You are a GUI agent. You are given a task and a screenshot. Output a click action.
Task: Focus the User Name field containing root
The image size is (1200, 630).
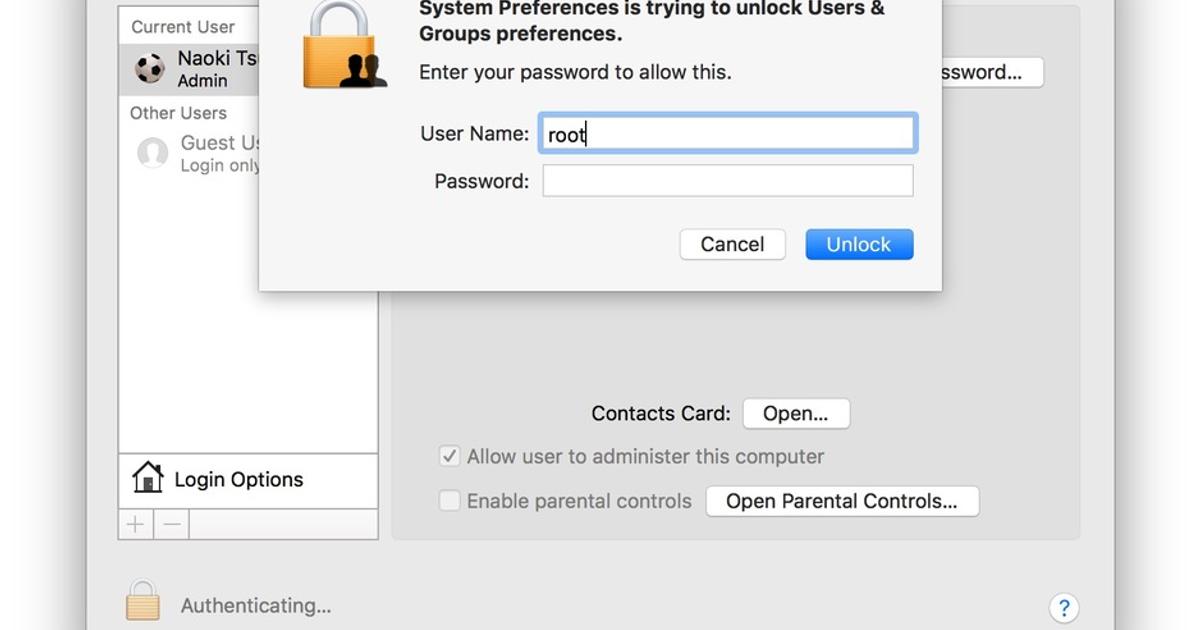(728, 134)
